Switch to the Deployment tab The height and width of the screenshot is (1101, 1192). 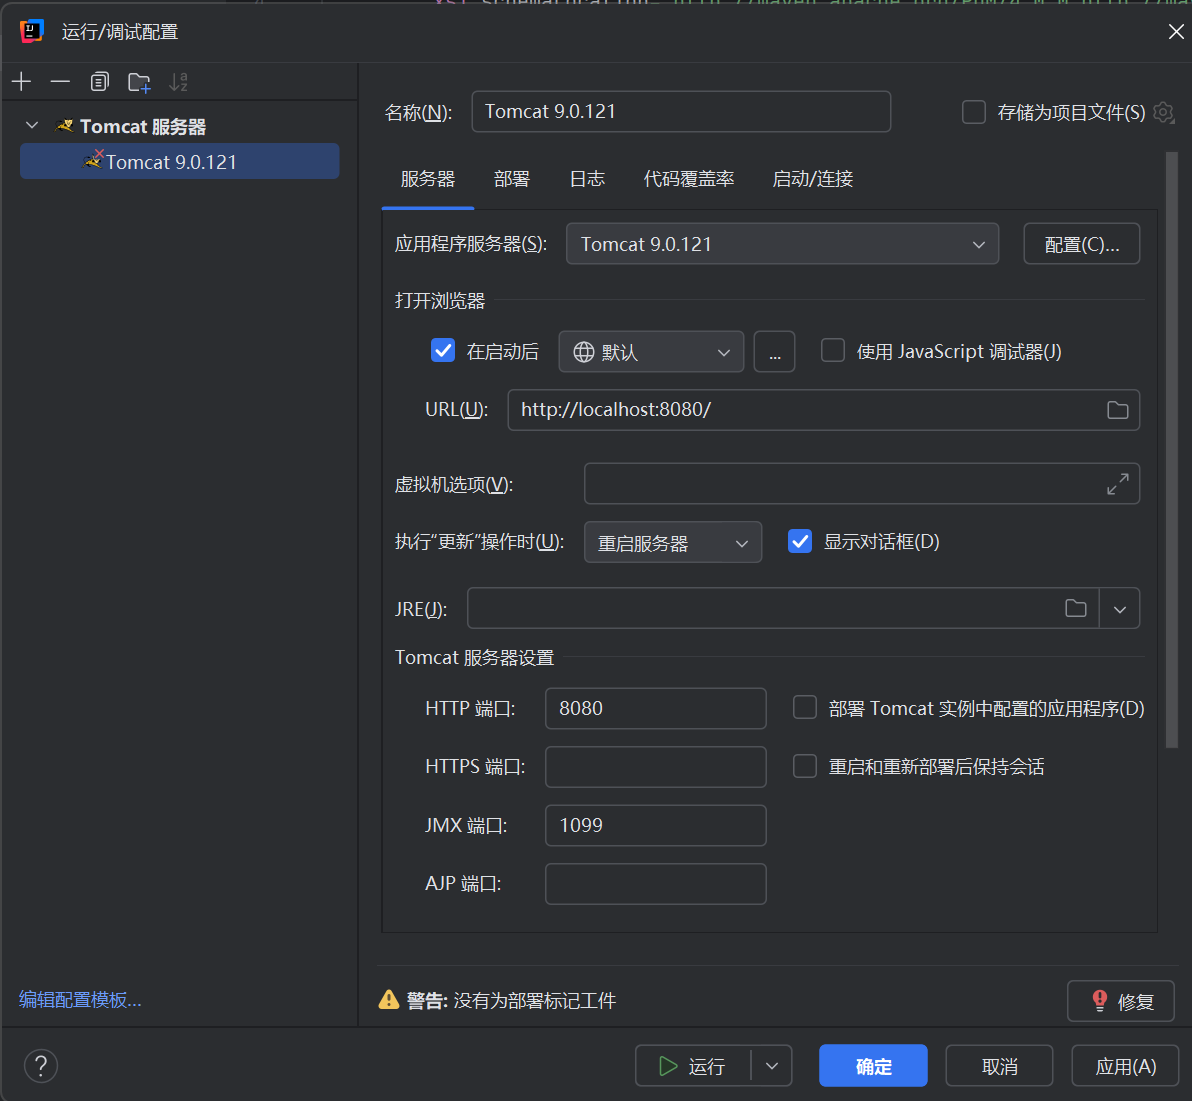click(x=512, y=179)
